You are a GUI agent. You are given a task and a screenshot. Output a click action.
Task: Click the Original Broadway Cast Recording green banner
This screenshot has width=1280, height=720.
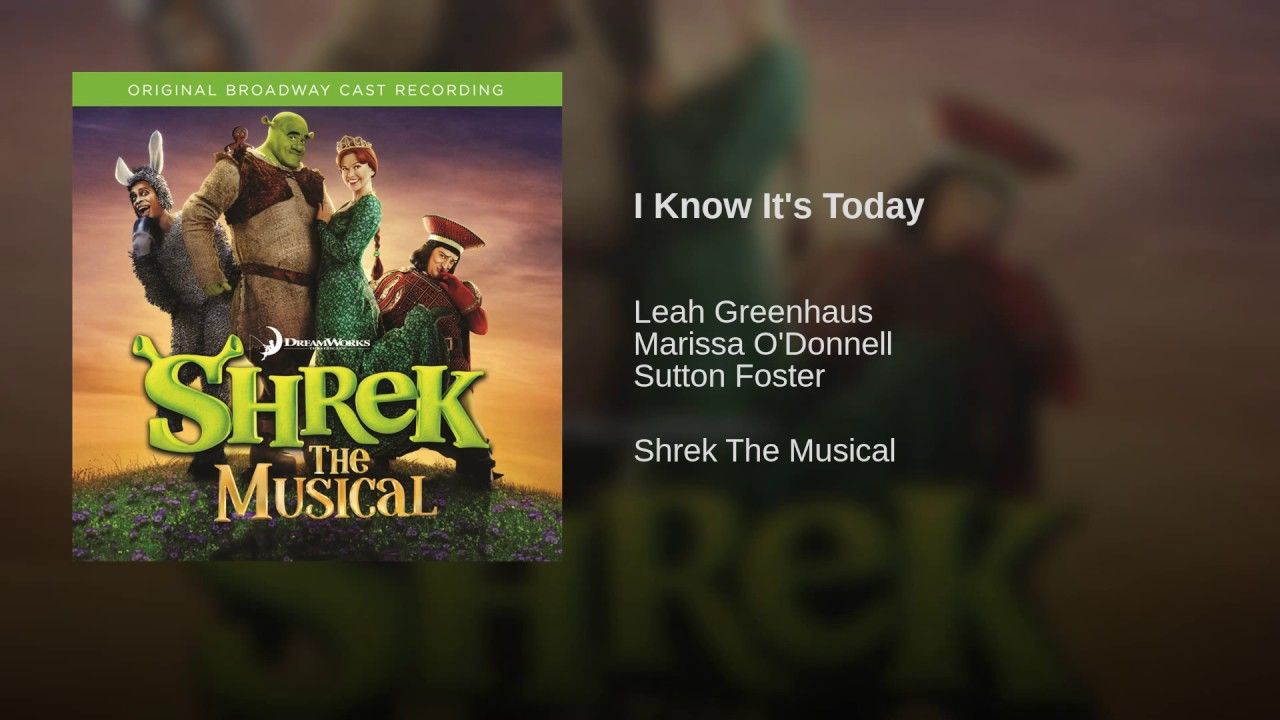pyautogui.click(x=317, y=89)
